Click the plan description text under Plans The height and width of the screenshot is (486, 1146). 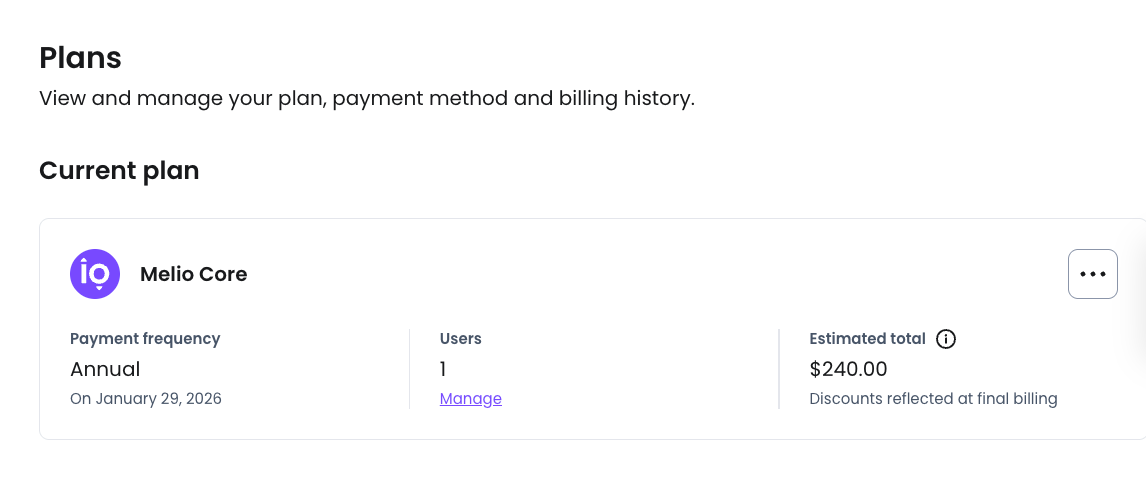366,99
